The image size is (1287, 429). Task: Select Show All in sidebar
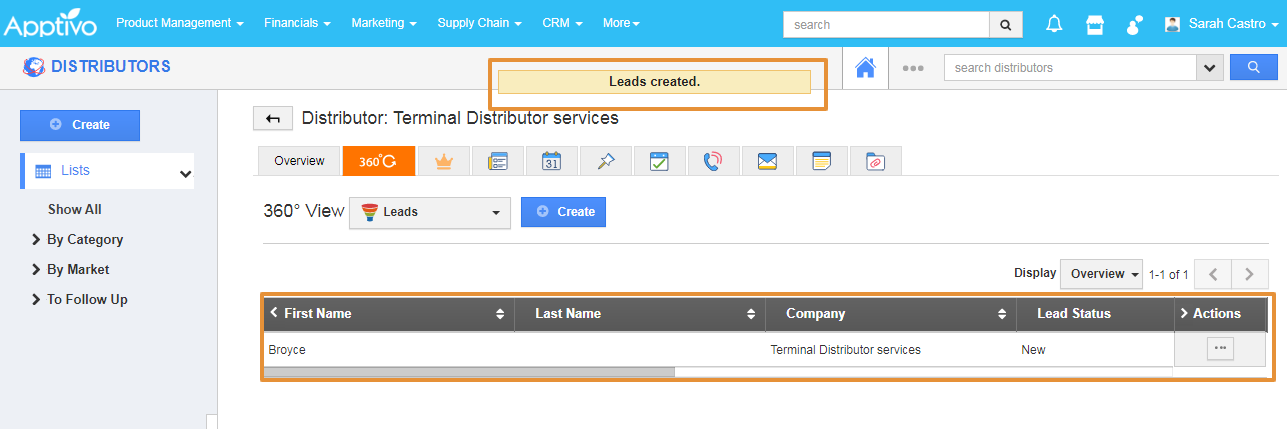coord(75,209)
